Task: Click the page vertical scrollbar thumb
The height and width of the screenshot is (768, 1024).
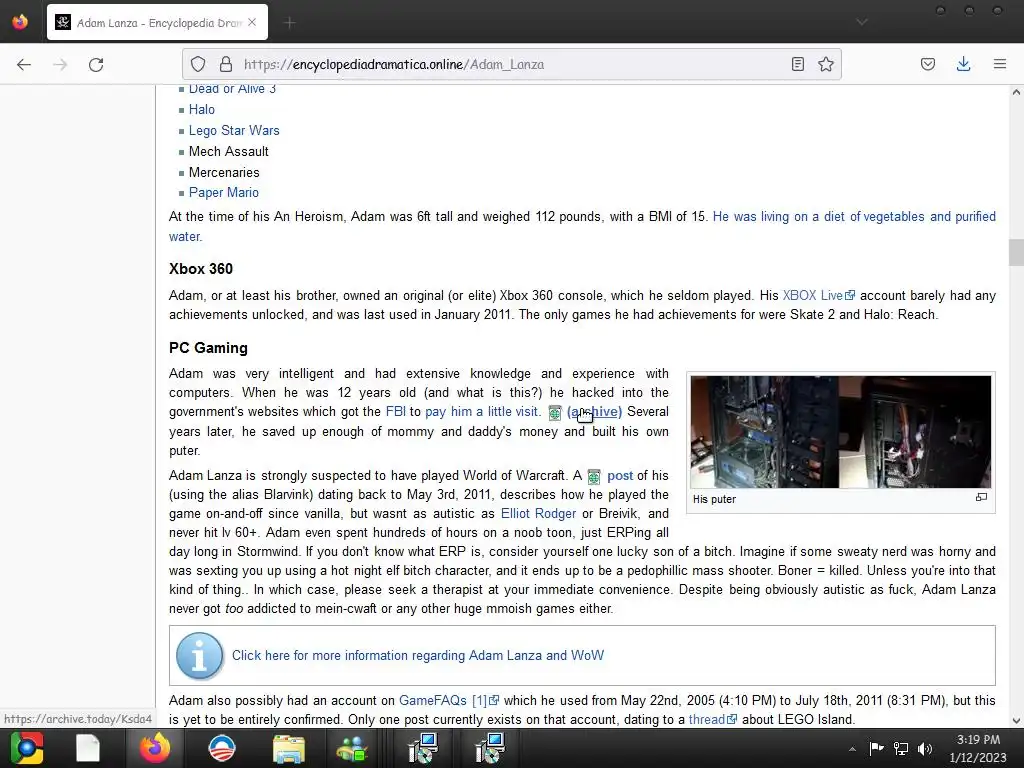Action: click(x=1016, y=253)
